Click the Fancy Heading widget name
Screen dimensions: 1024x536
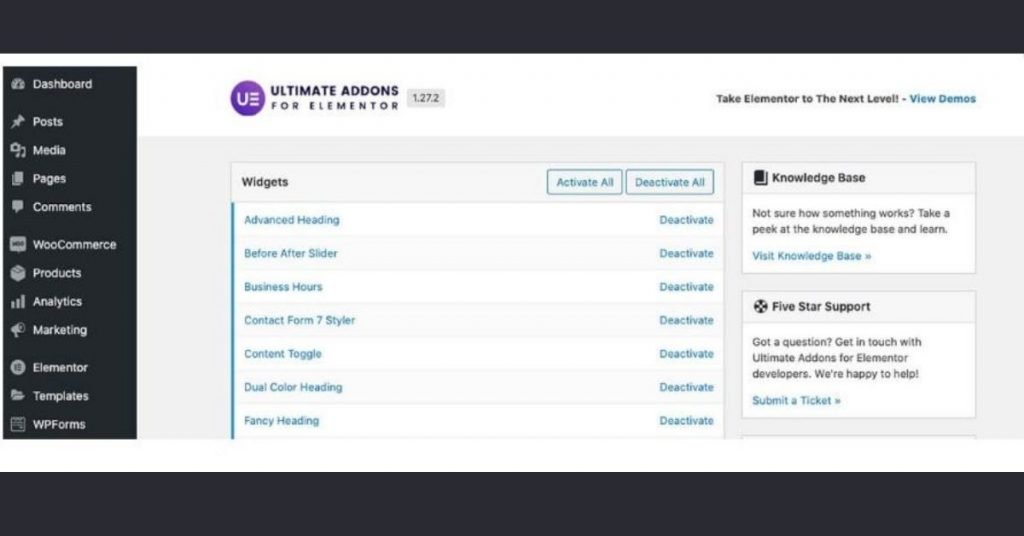(281, 420)
